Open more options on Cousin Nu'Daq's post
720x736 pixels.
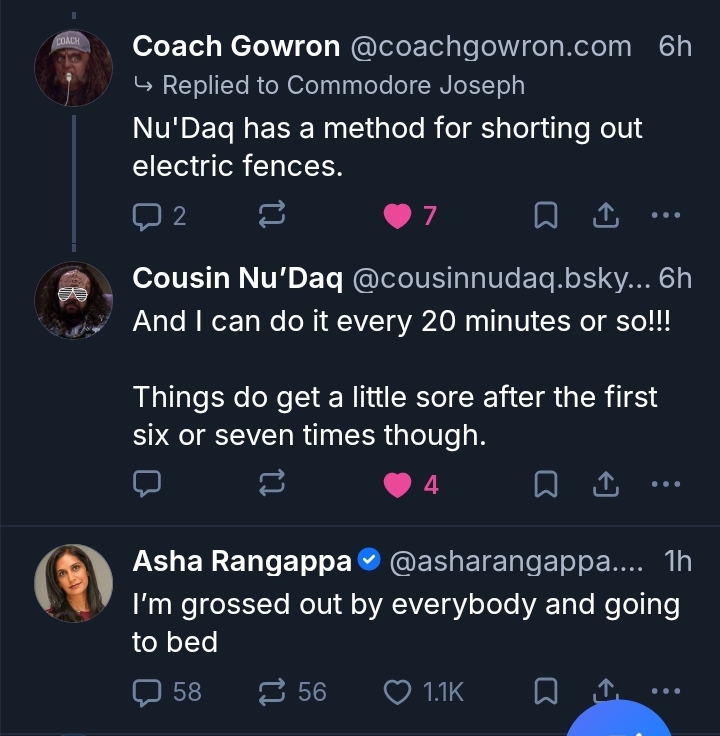[x=665, y=485]
